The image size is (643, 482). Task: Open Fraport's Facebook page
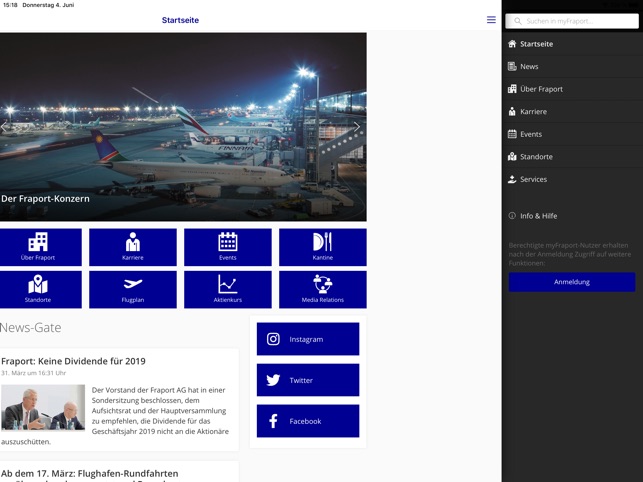[308, 421]
